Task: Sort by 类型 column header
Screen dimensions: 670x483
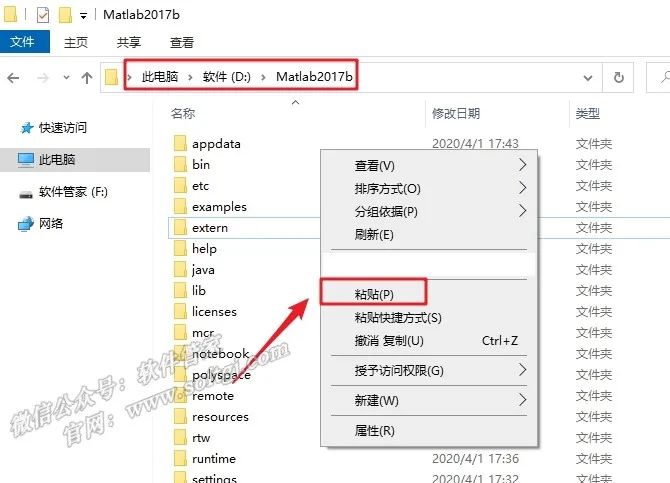Action: coord(588,114)
